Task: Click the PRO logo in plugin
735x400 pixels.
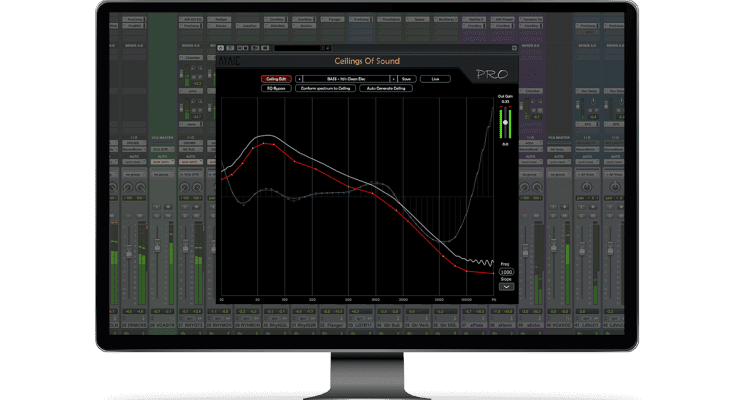Action: pos(493,75)
